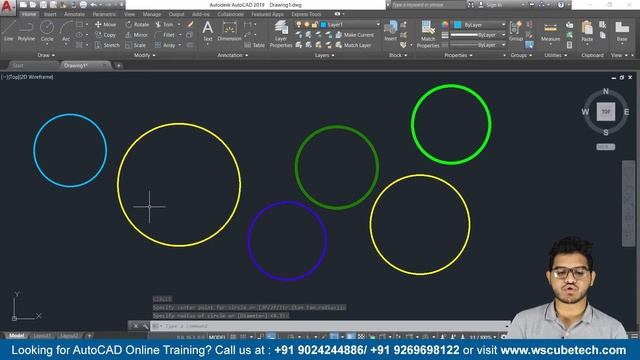
Task: Expand the Draw panel
Action: point(46,55)
